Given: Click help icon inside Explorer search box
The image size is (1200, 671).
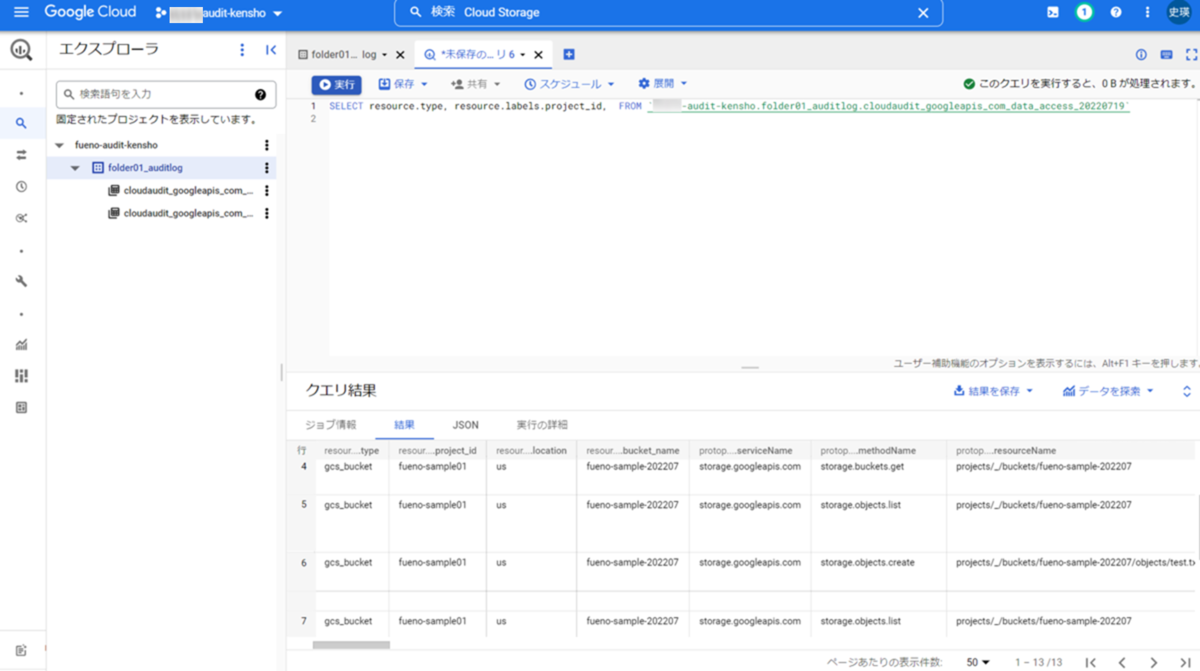Looking at the screenshot, I should [260, 94].
